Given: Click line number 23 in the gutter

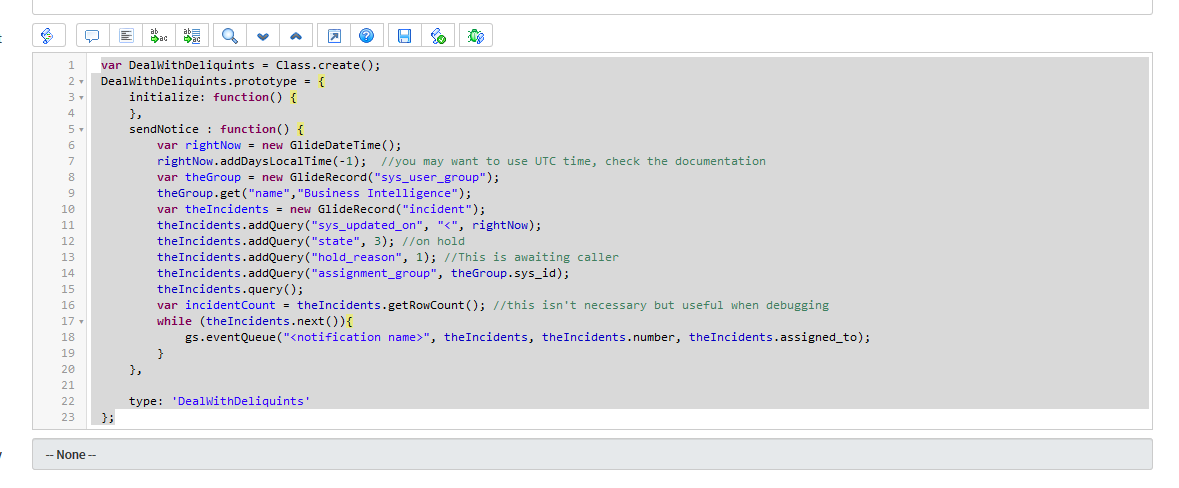Looking at the screenshot, I should pyautogui.click(x=68, y=417).
